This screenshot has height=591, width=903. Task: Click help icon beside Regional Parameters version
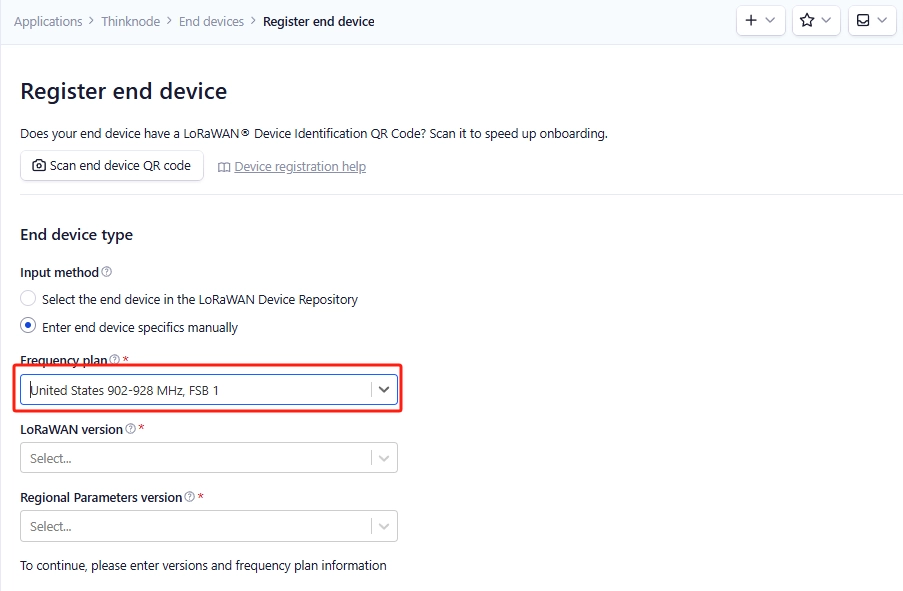pos(189,497)
